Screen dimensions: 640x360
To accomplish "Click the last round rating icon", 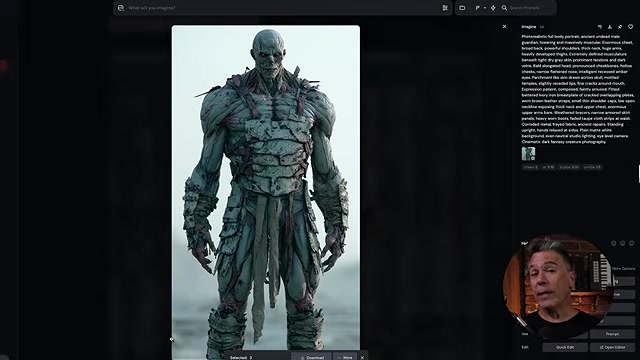I will 631,243.
